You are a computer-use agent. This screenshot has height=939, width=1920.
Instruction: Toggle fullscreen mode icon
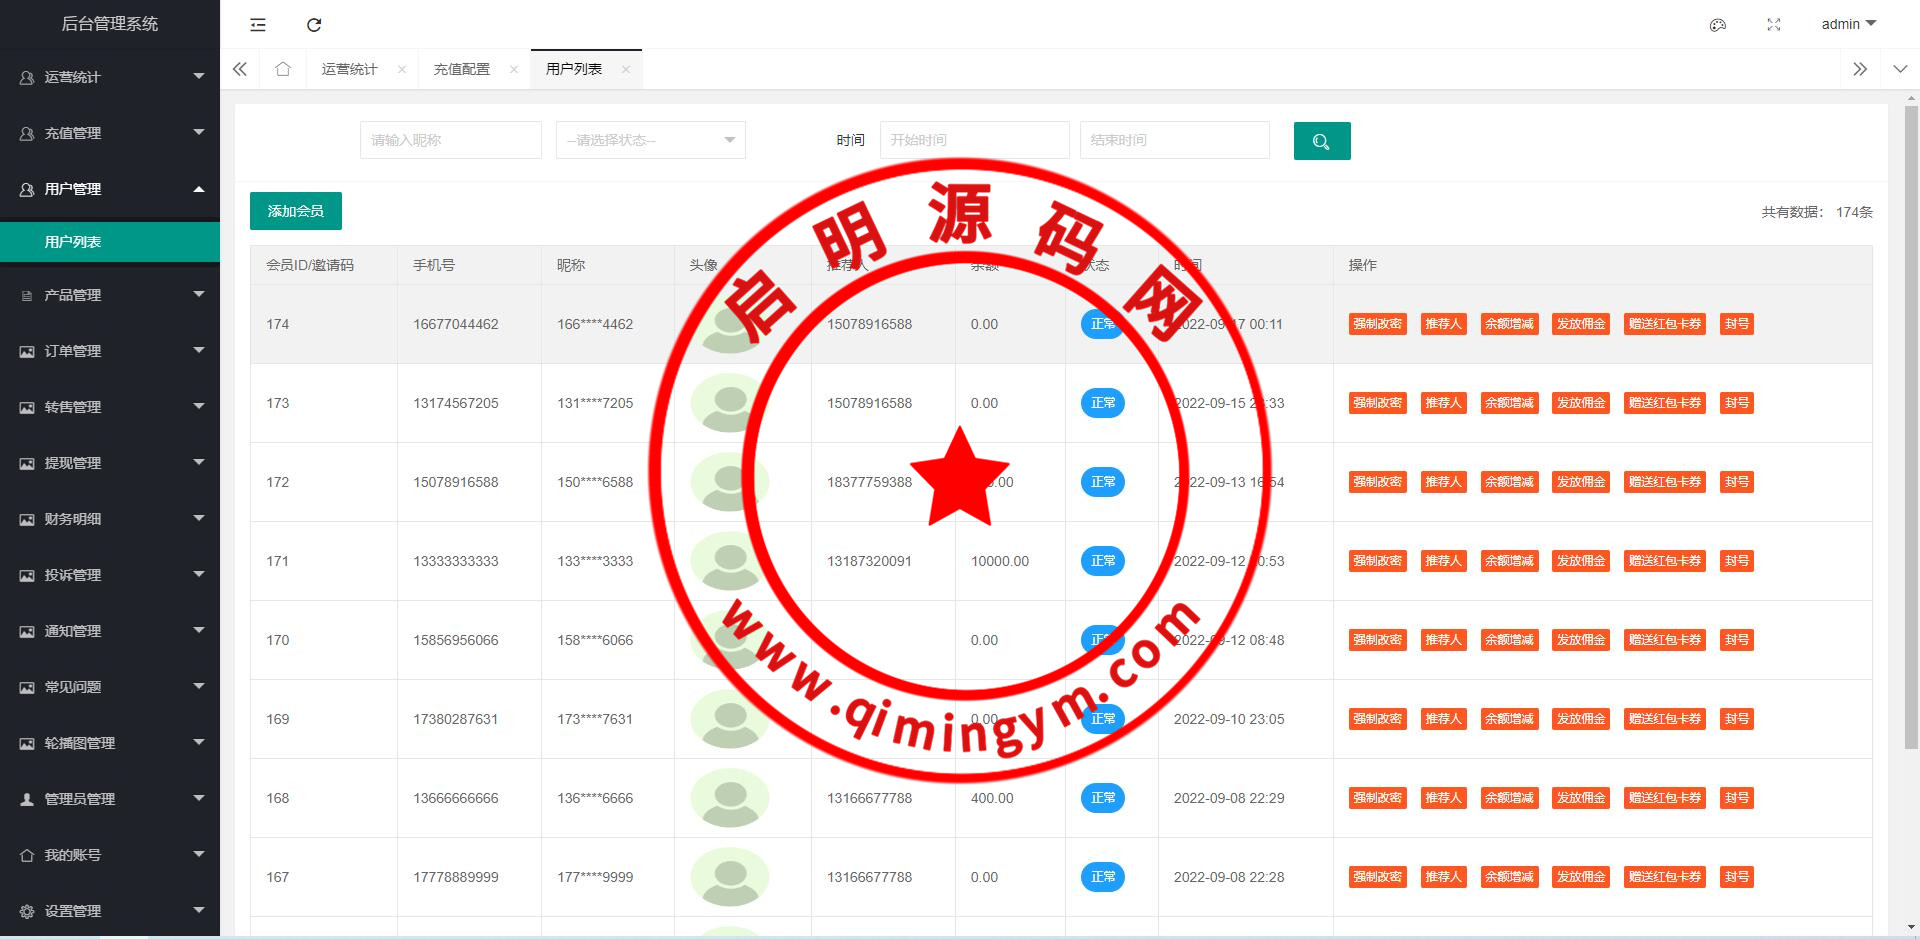tap(1774, 25)
